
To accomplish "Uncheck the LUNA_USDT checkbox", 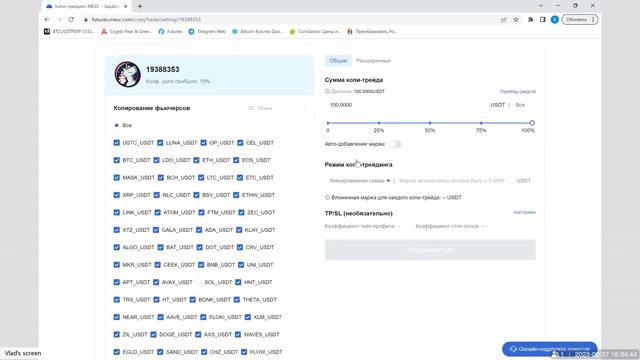I will click(x=160, y=143).
